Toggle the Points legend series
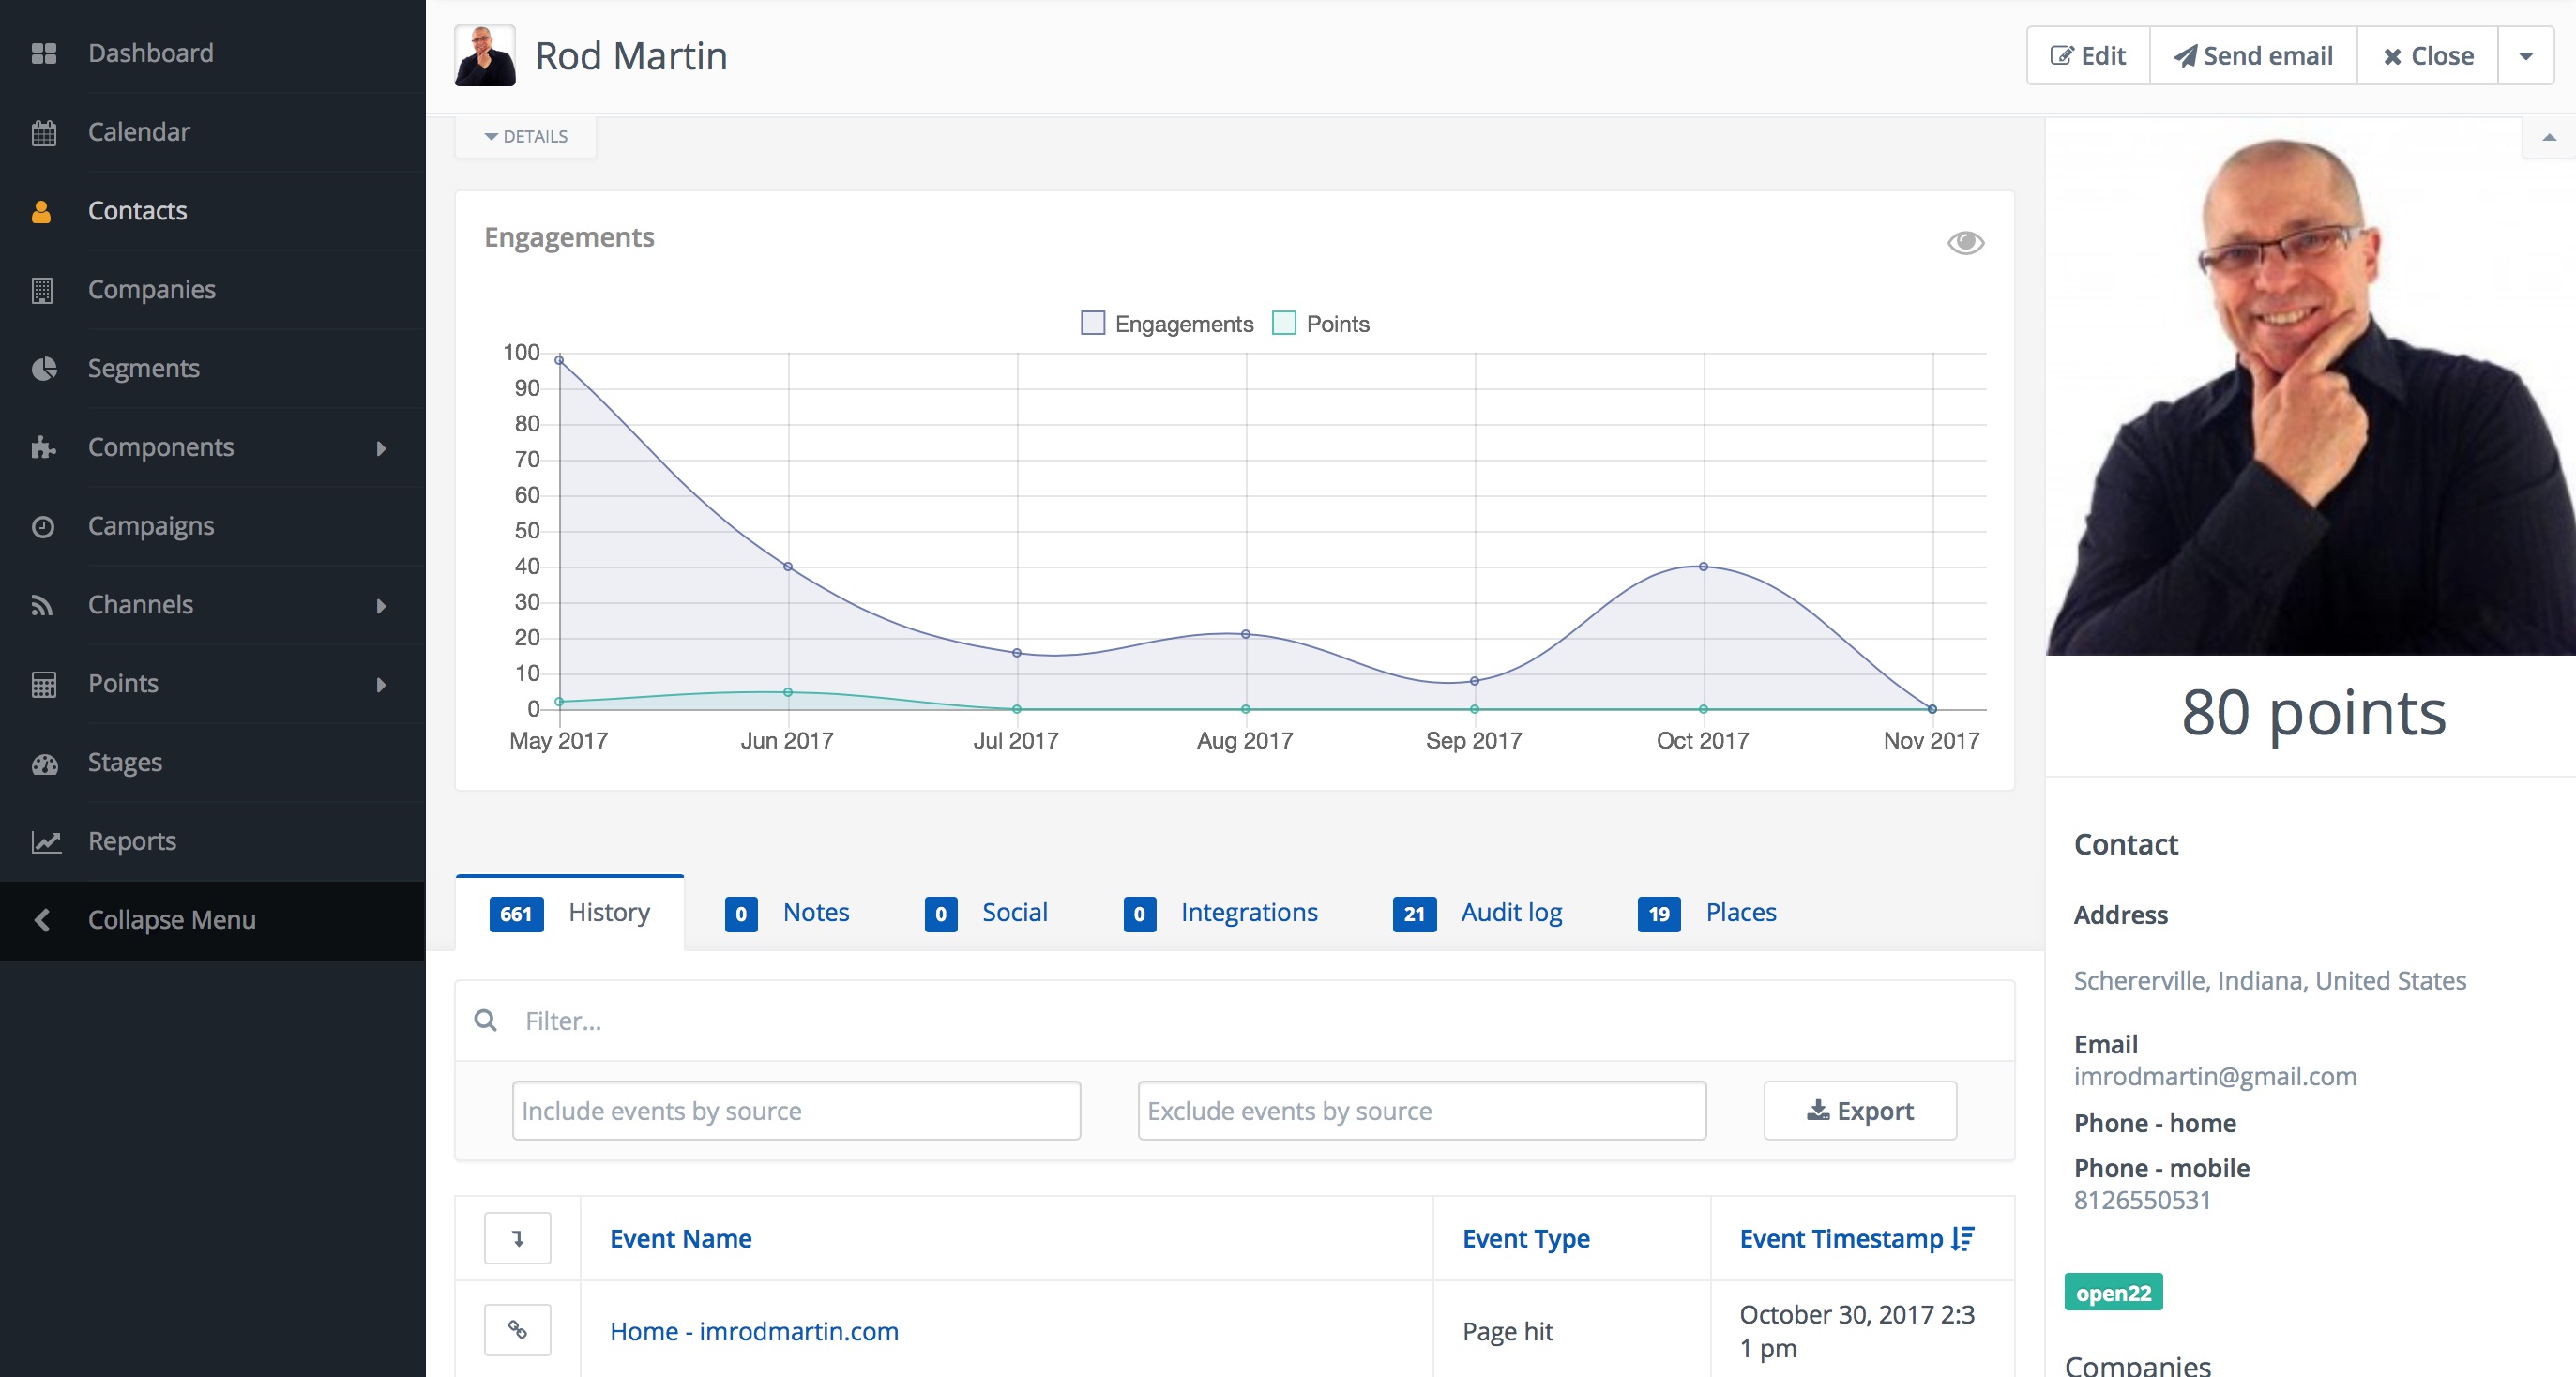Image resolution: width=2576 pixels, height=1377 pixels. click(x=1321, y=323)
